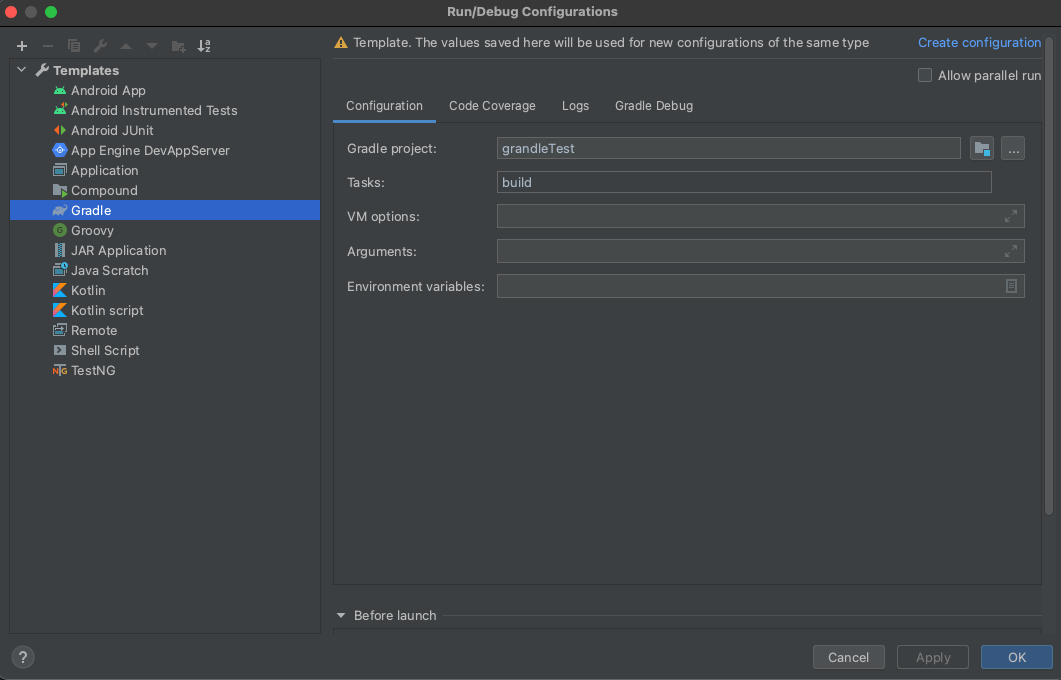Expand the VM options field editor
This screenshot has height=680, width=1061.
pyautogui.click(x=1011, y=217)
